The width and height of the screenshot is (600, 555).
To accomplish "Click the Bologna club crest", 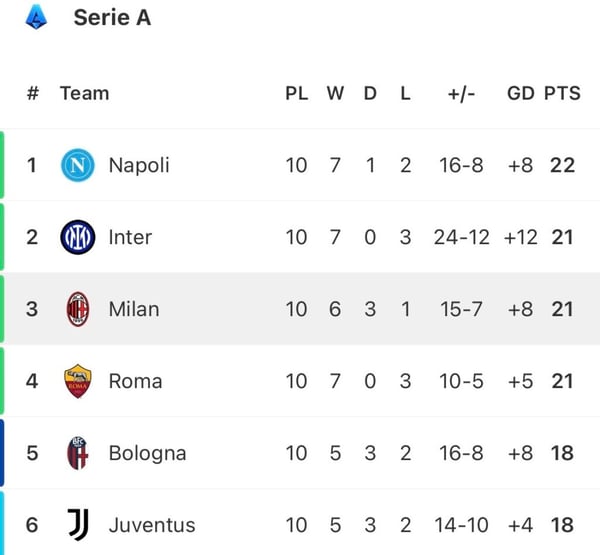I will (78, 453).
